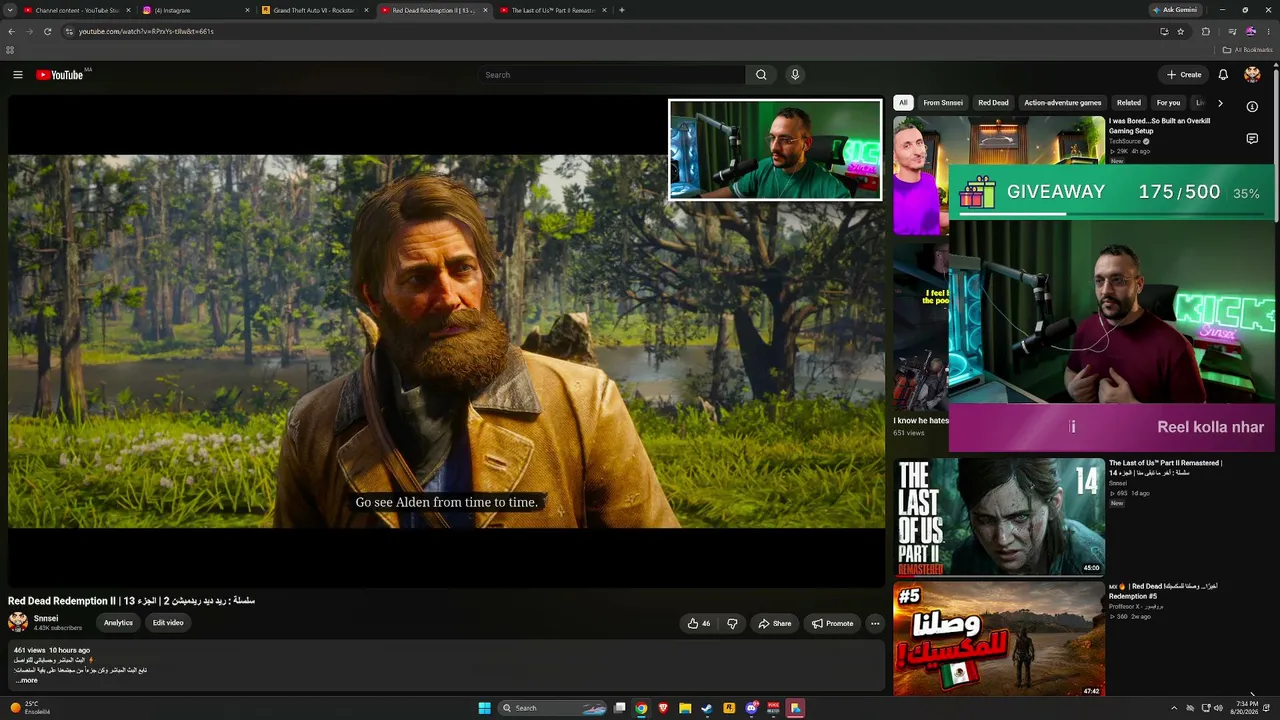This screenshot has width=1280, height=720.
Task: Search by voice with the microphone icon
Action: coord(795,75)
